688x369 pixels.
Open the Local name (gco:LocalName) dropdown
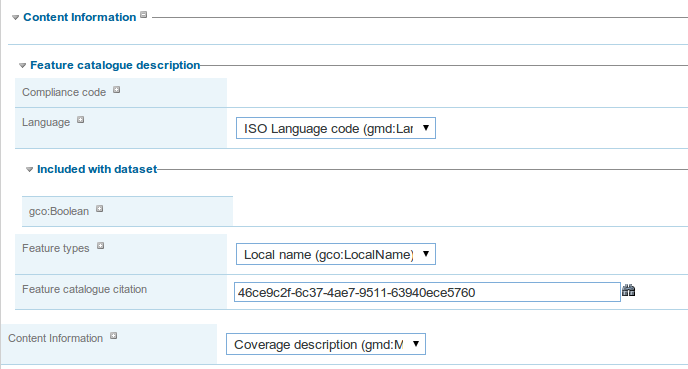336,254
